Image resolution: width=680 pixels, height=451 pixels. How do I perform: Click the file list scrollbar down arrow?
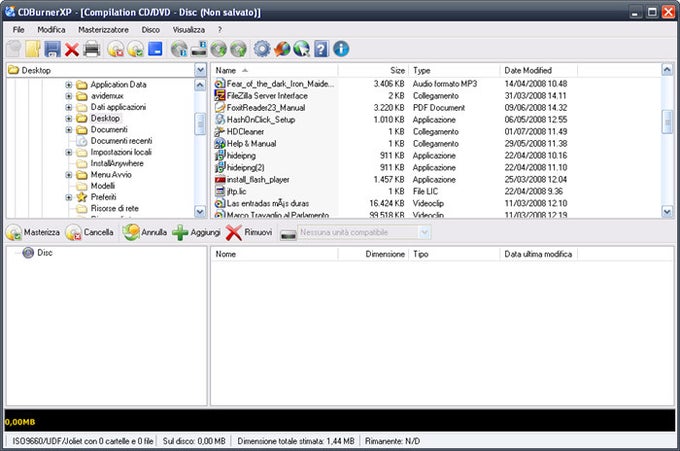[x=667, y=211]
